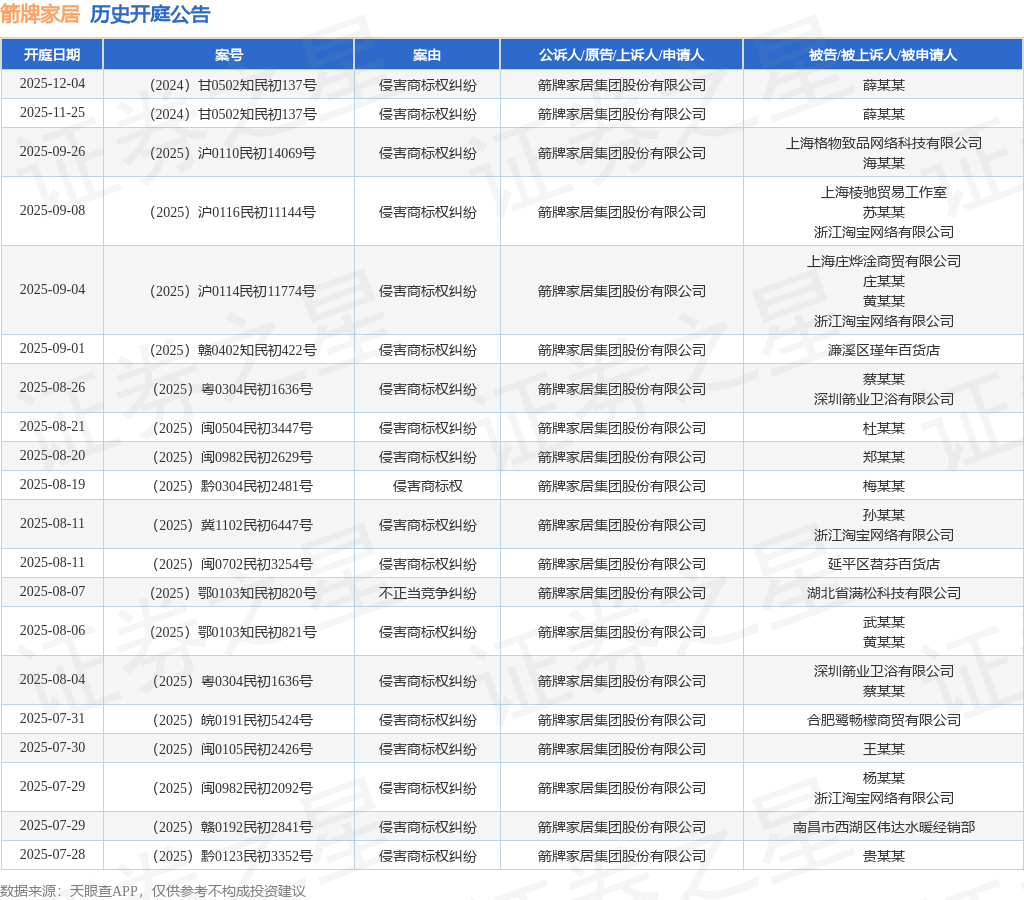Select case number (2025)鄂0103知民初820号
Viewport: 1024px width, 900px height.
coord(232,594)
